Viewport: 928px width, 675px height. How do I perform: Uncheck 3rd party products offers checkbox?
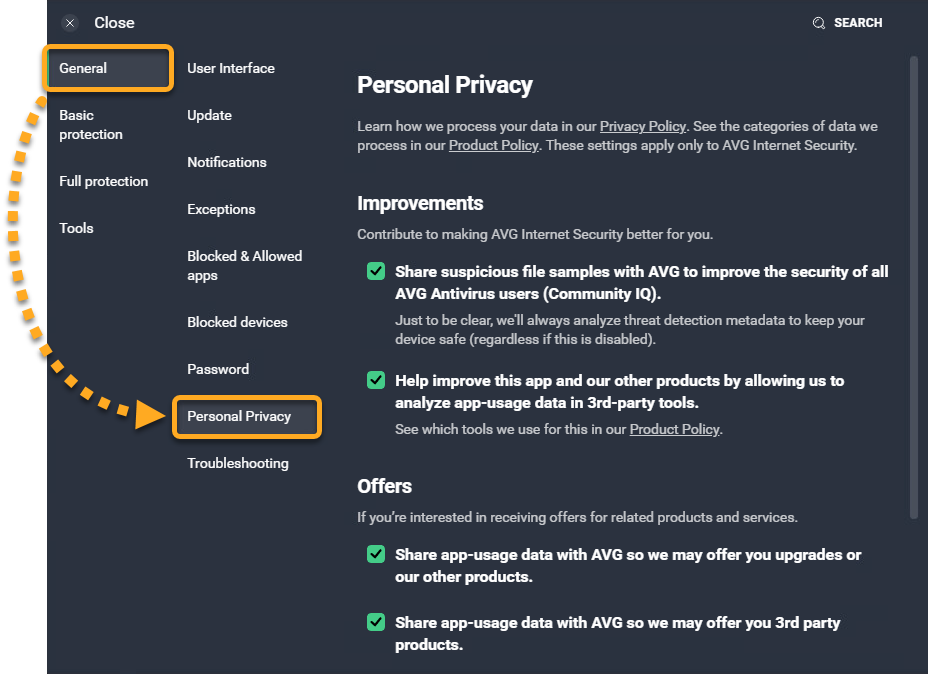coord(376,622)
